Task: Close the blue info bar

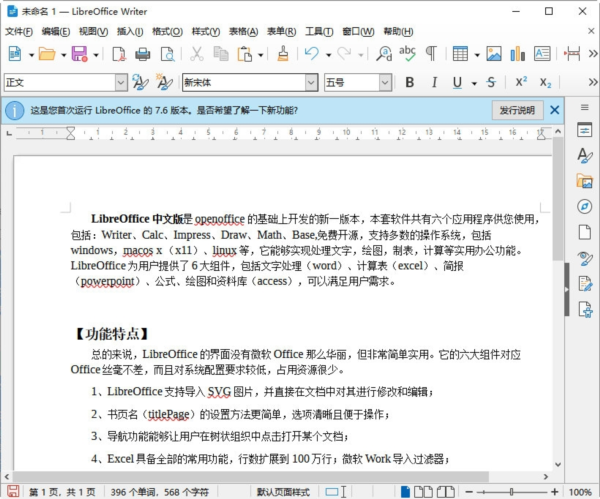Action: [x=554, y=111]
